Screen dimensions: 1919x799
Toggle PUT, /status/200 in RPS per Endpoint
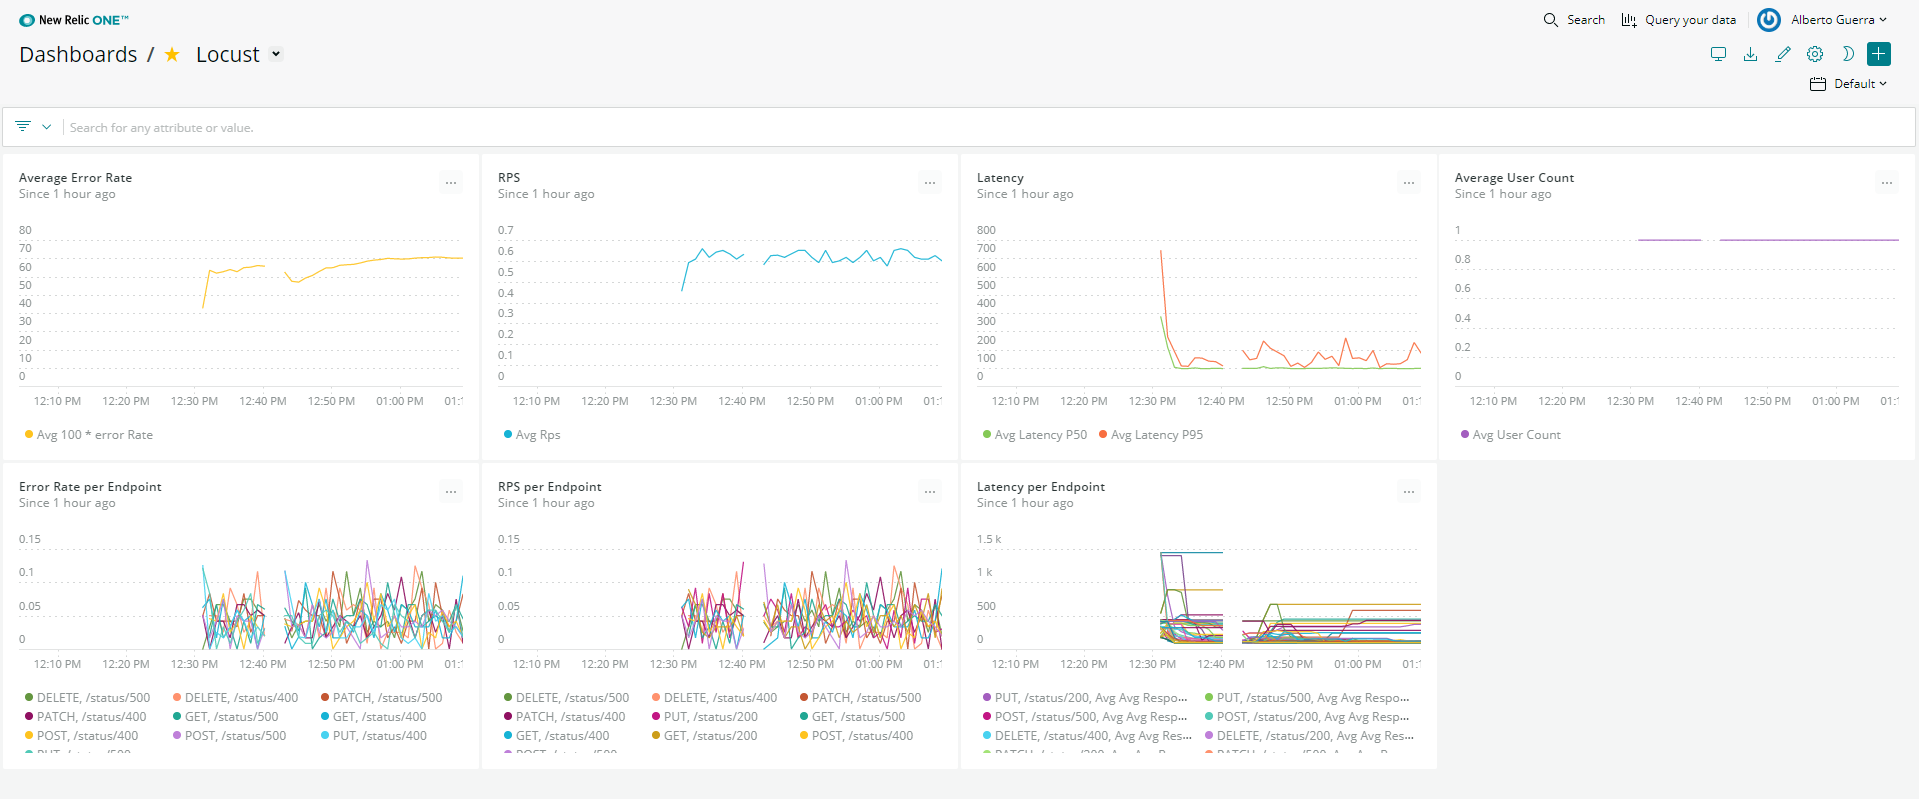704,717
